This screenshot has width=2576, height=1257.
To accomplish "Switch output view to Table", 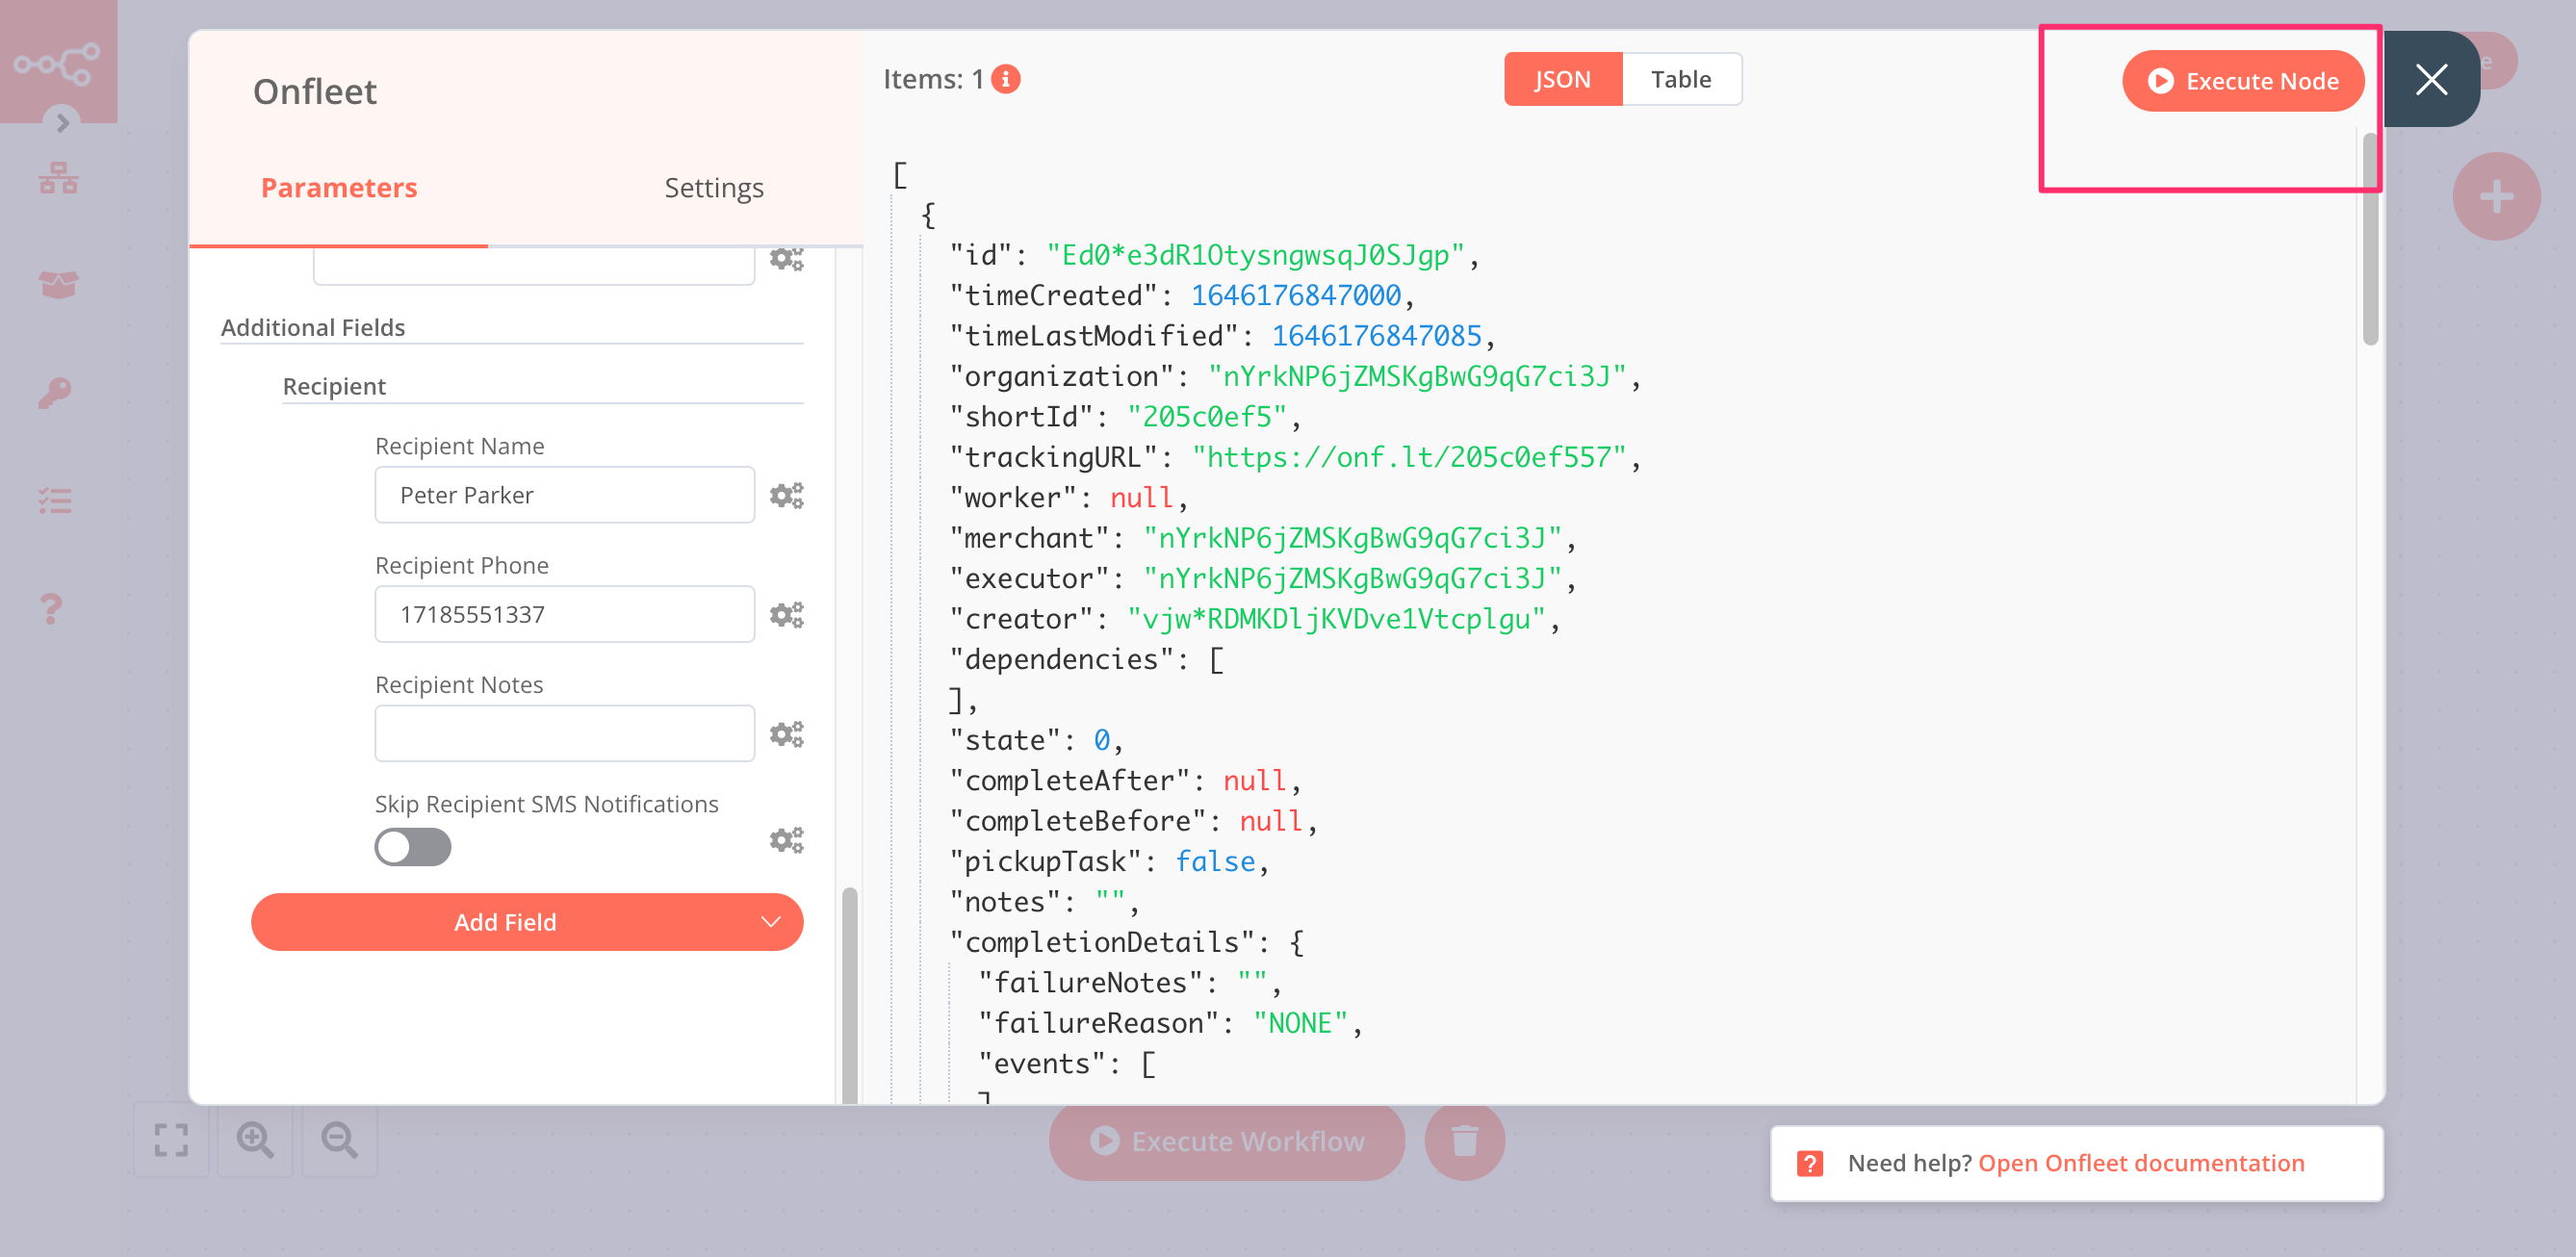I will click(1681, 79).
